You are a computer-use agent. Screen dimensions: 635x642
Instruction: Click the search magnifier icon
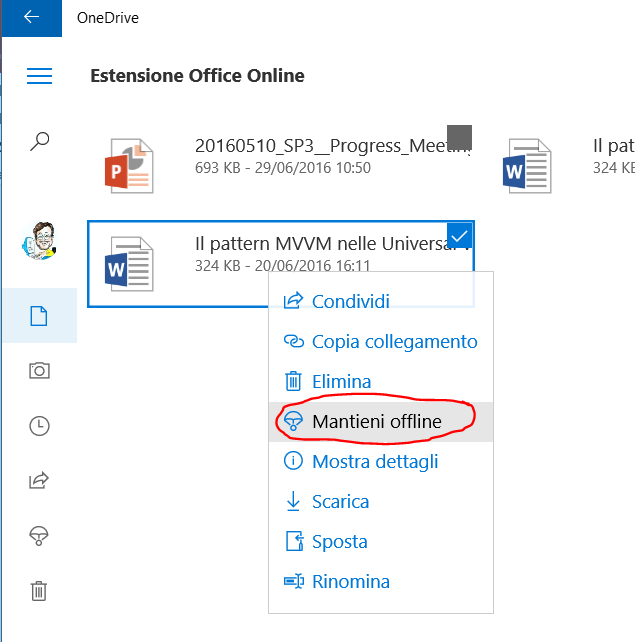pyautogui.click(x=39, y=141)
